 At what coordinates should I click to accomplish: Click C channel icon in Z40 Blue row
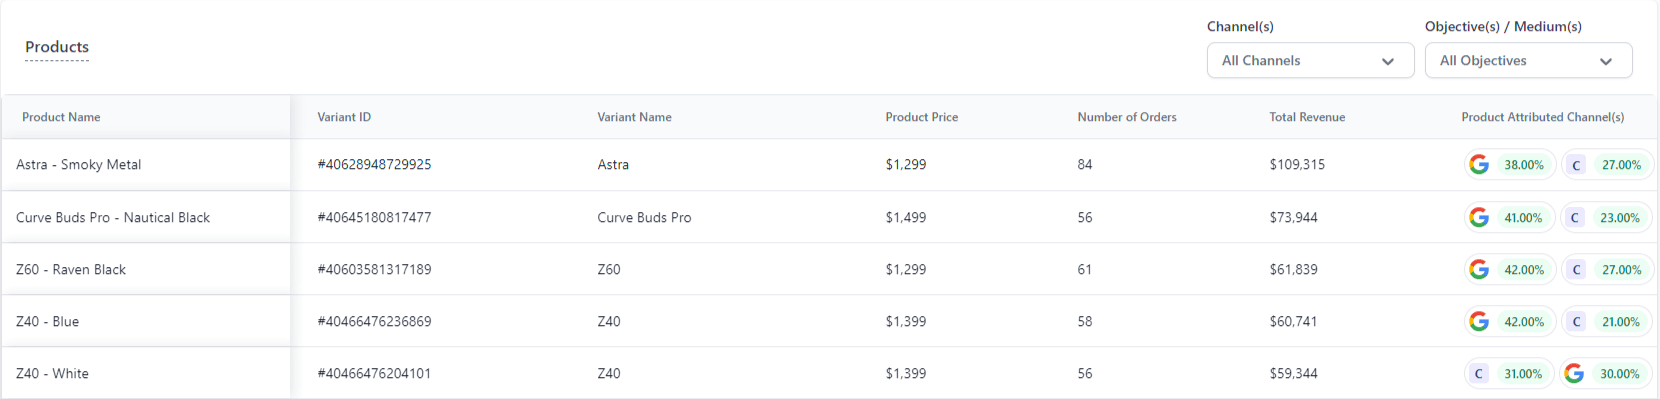pos(1576,321)
